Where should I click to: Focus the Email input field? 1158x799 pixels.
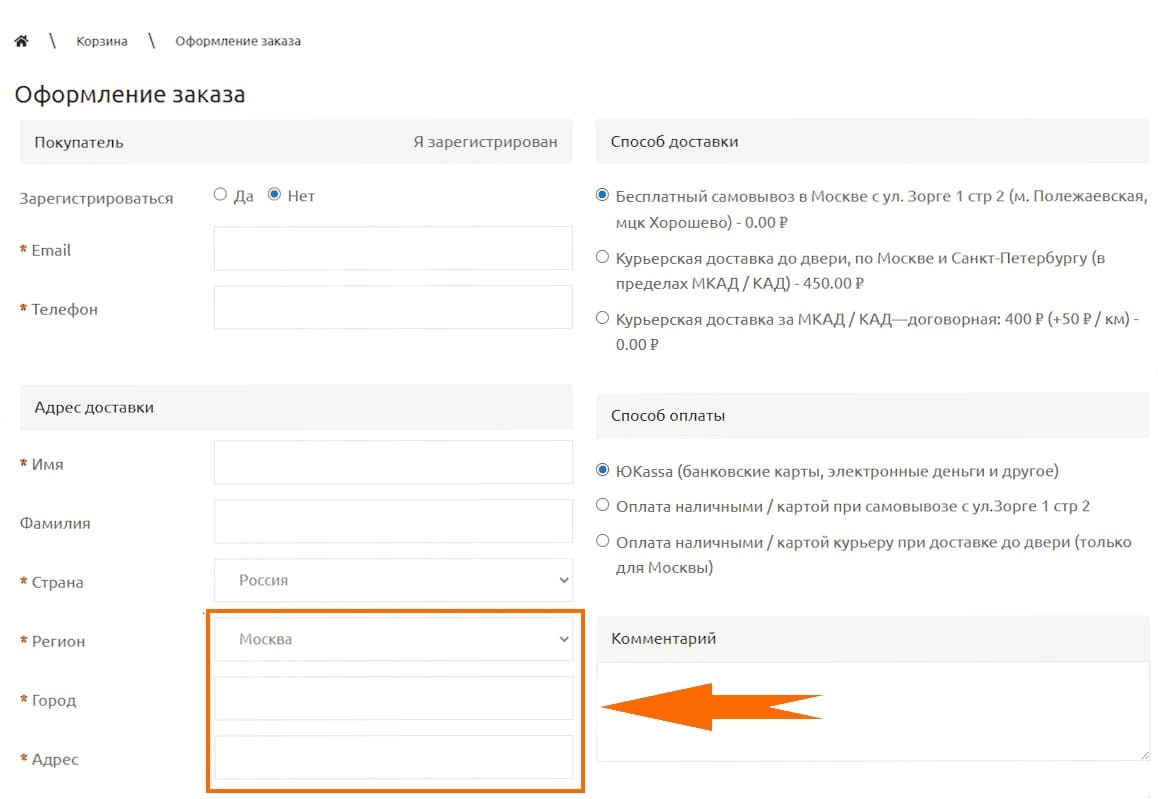pyautogui.click(x=393, y=248)
